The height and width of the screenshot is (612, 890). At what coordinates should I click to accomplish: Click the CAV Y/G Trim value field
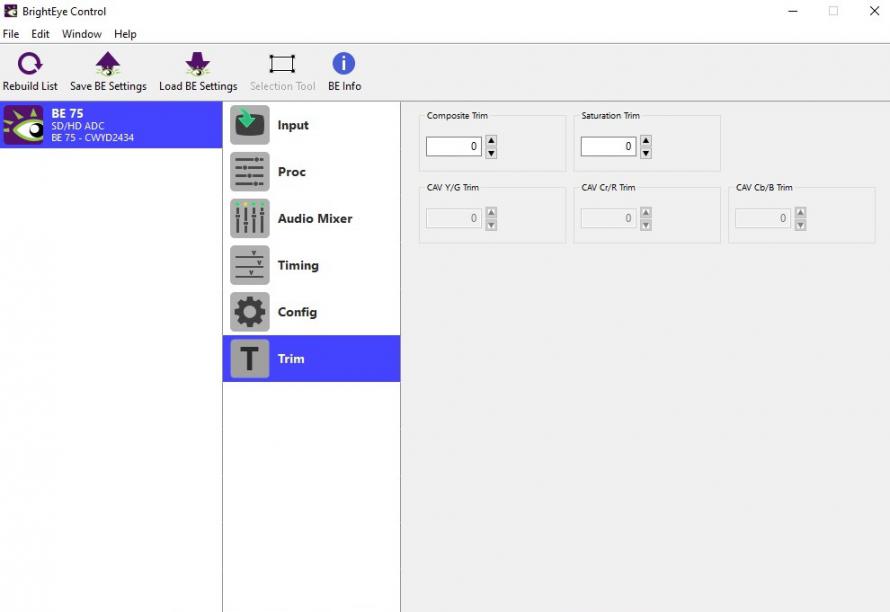click(454, 219)
